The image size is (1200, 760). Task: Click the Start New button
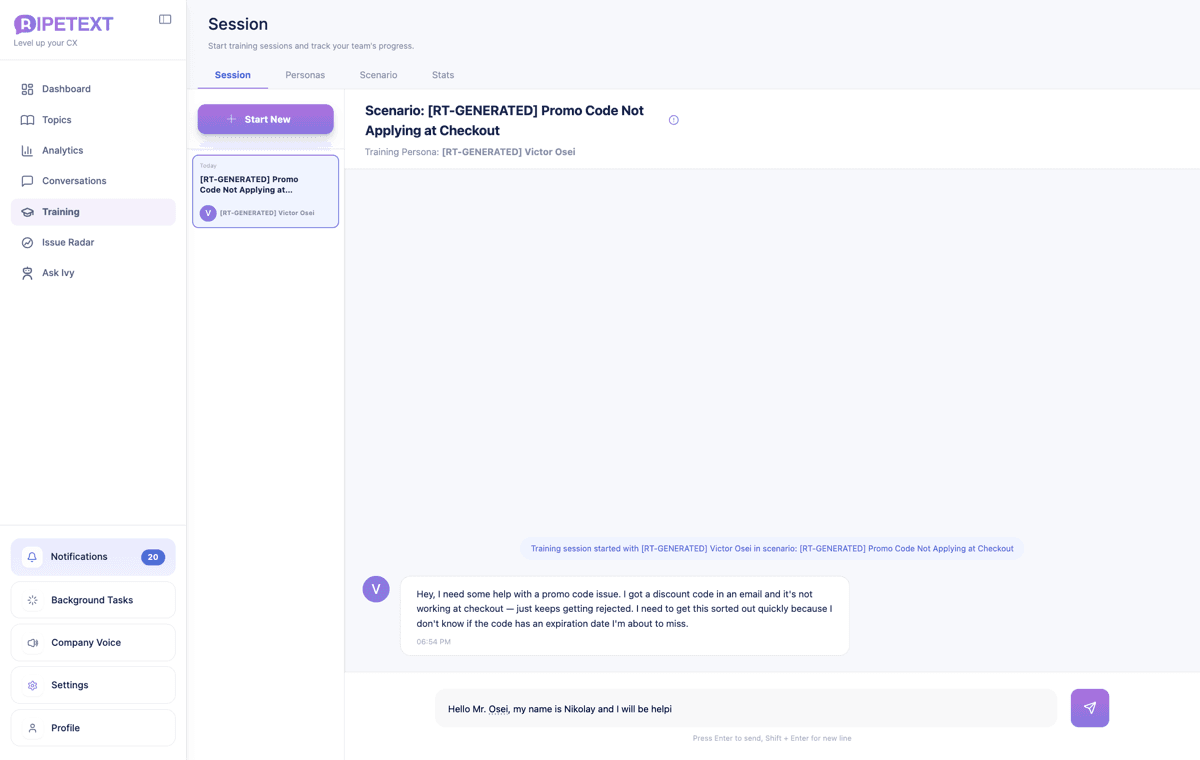point(265,118)
